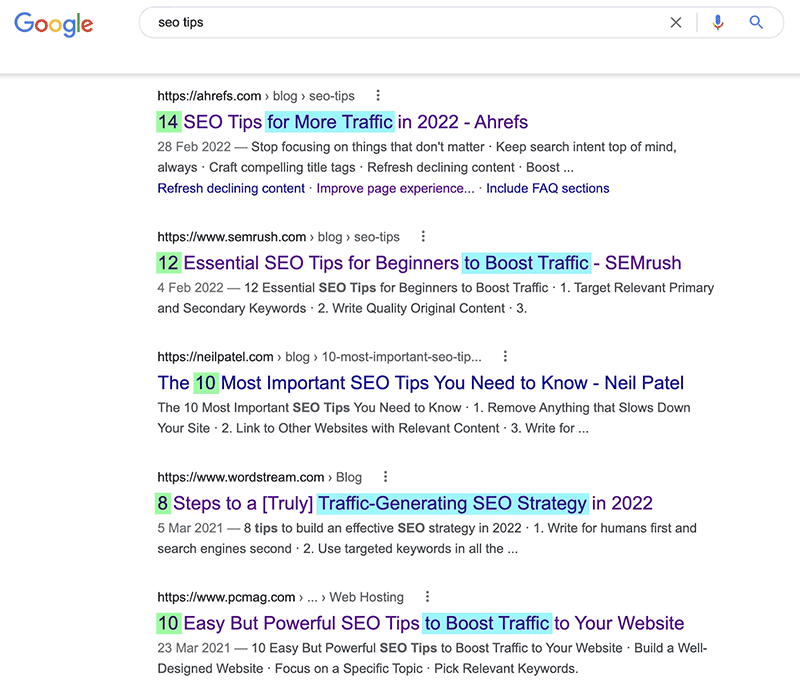Open three-dot menu beside pcmag.com result
800x700 pixels.
coord(427,596)
